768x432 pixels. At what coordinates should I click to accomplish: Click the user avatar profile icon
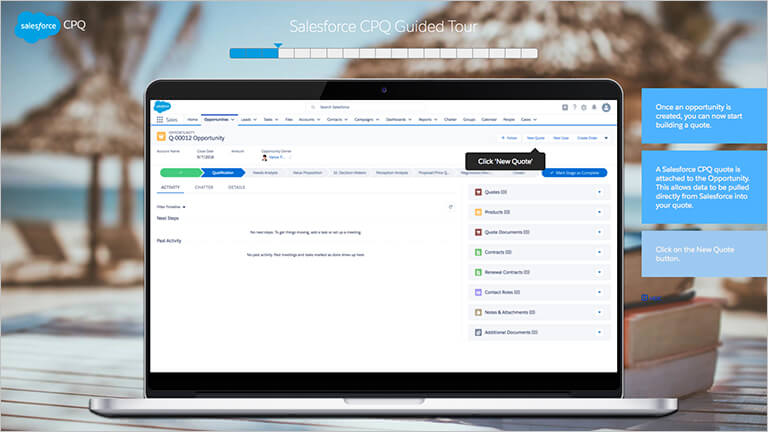[605, 107]
